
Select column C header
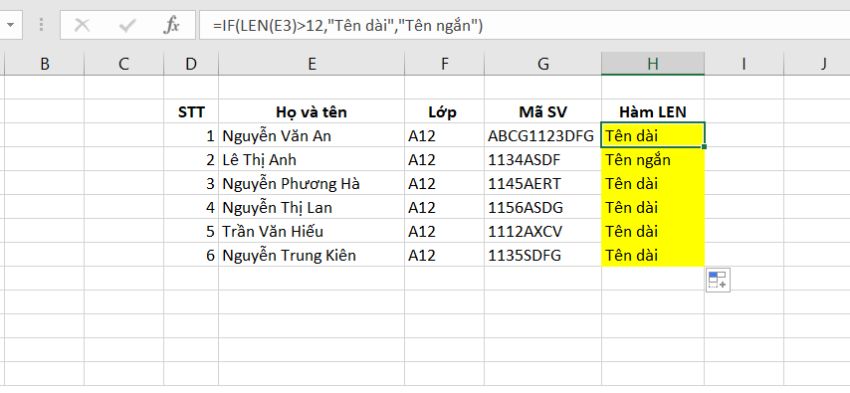tap(124, 64)
